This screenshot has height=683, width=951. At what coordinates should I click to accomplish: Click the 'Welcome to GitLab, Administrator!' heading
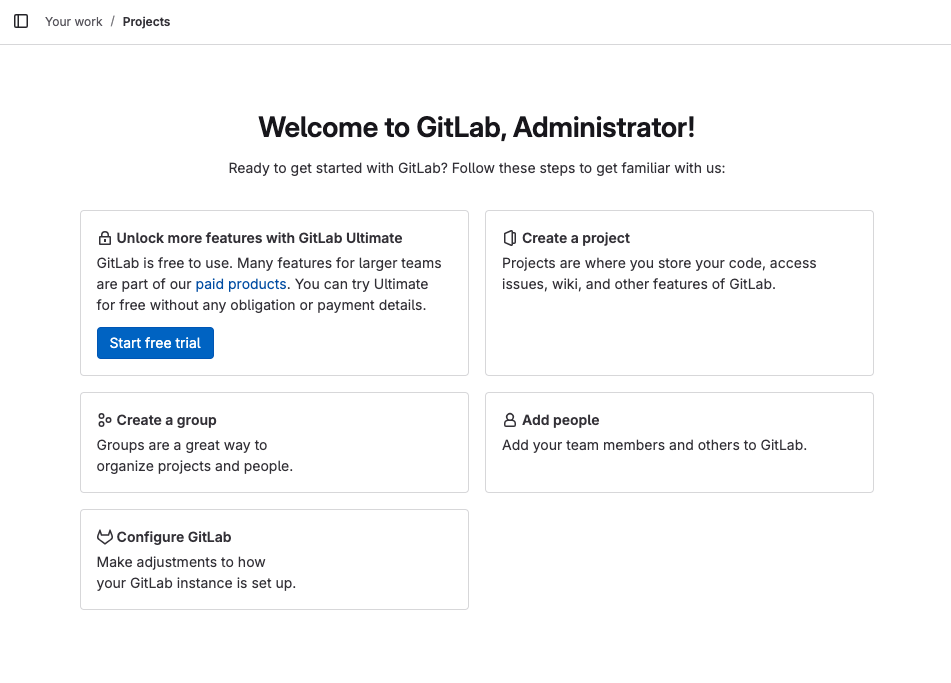(x=476, y=127)
